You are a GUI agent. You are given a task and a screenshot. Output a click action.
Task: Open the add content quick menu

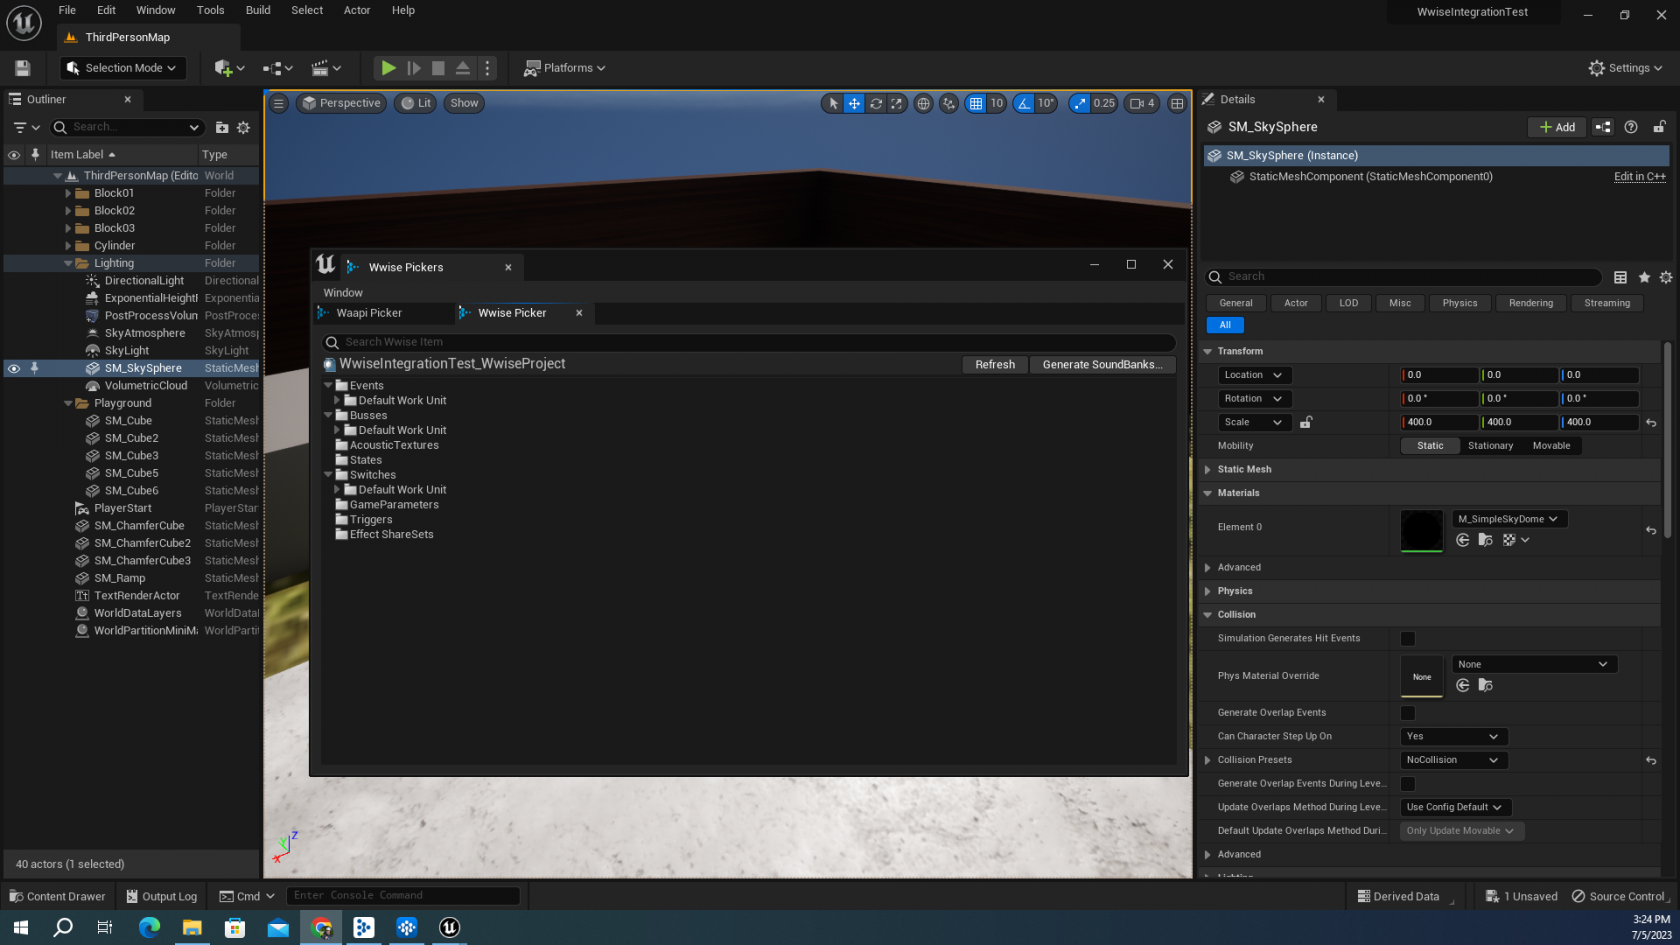point(229,68)
